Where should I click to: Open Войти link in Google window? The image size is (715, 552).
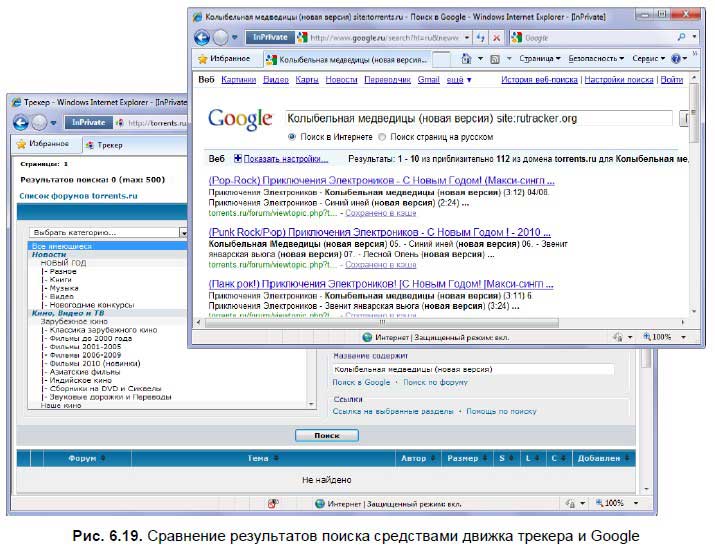point(672,80)
